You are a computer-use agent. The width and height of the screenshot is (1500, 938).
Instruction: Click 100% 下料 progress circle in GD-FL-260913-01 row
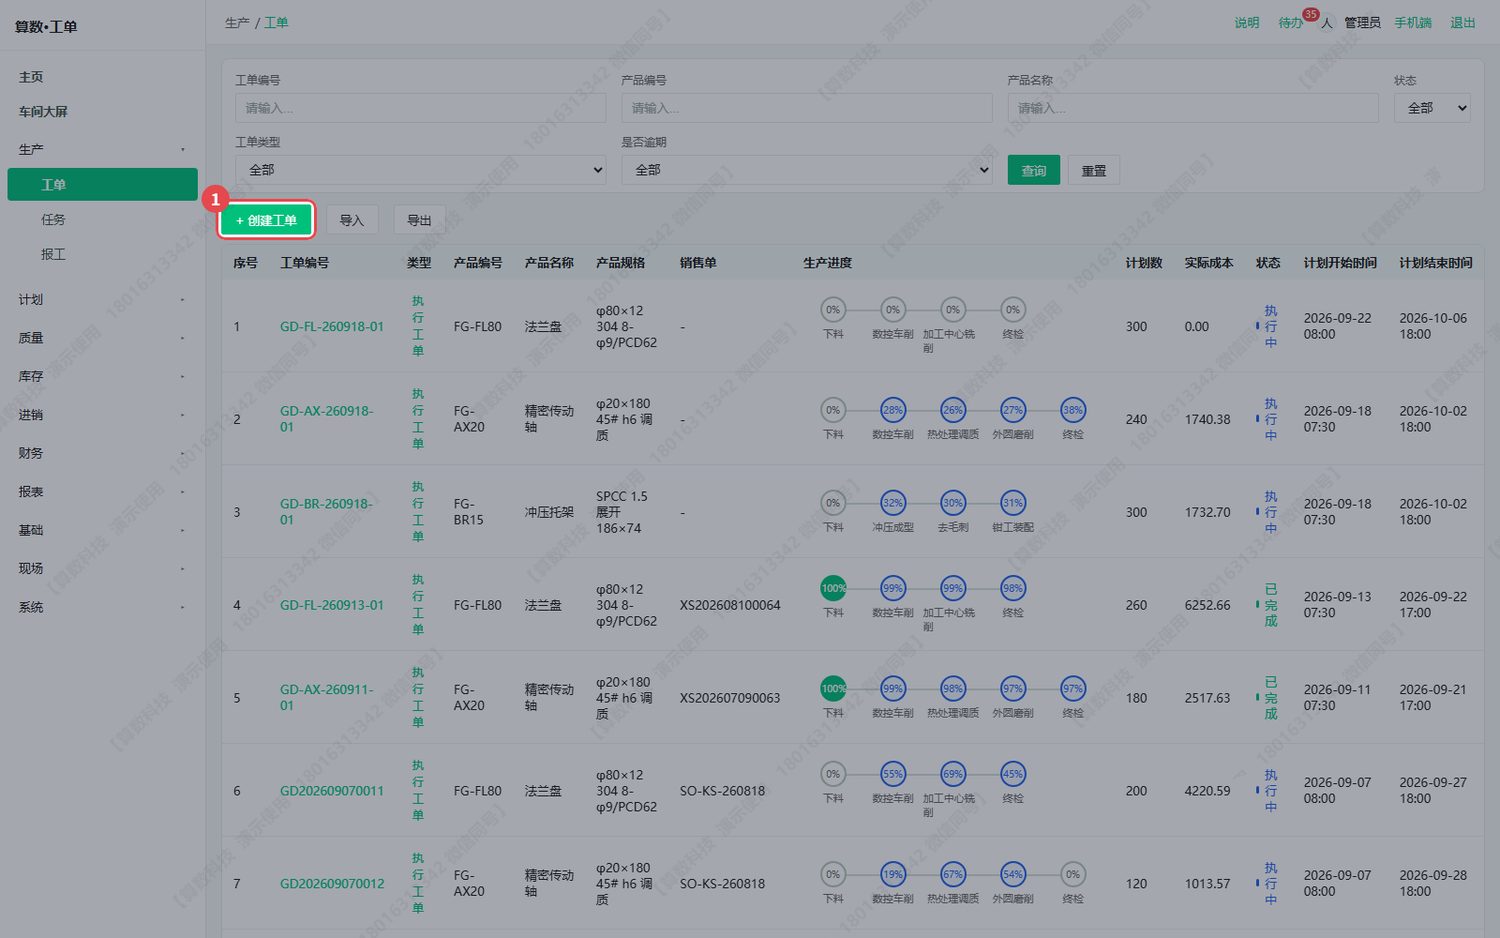[x=833, y=589]
